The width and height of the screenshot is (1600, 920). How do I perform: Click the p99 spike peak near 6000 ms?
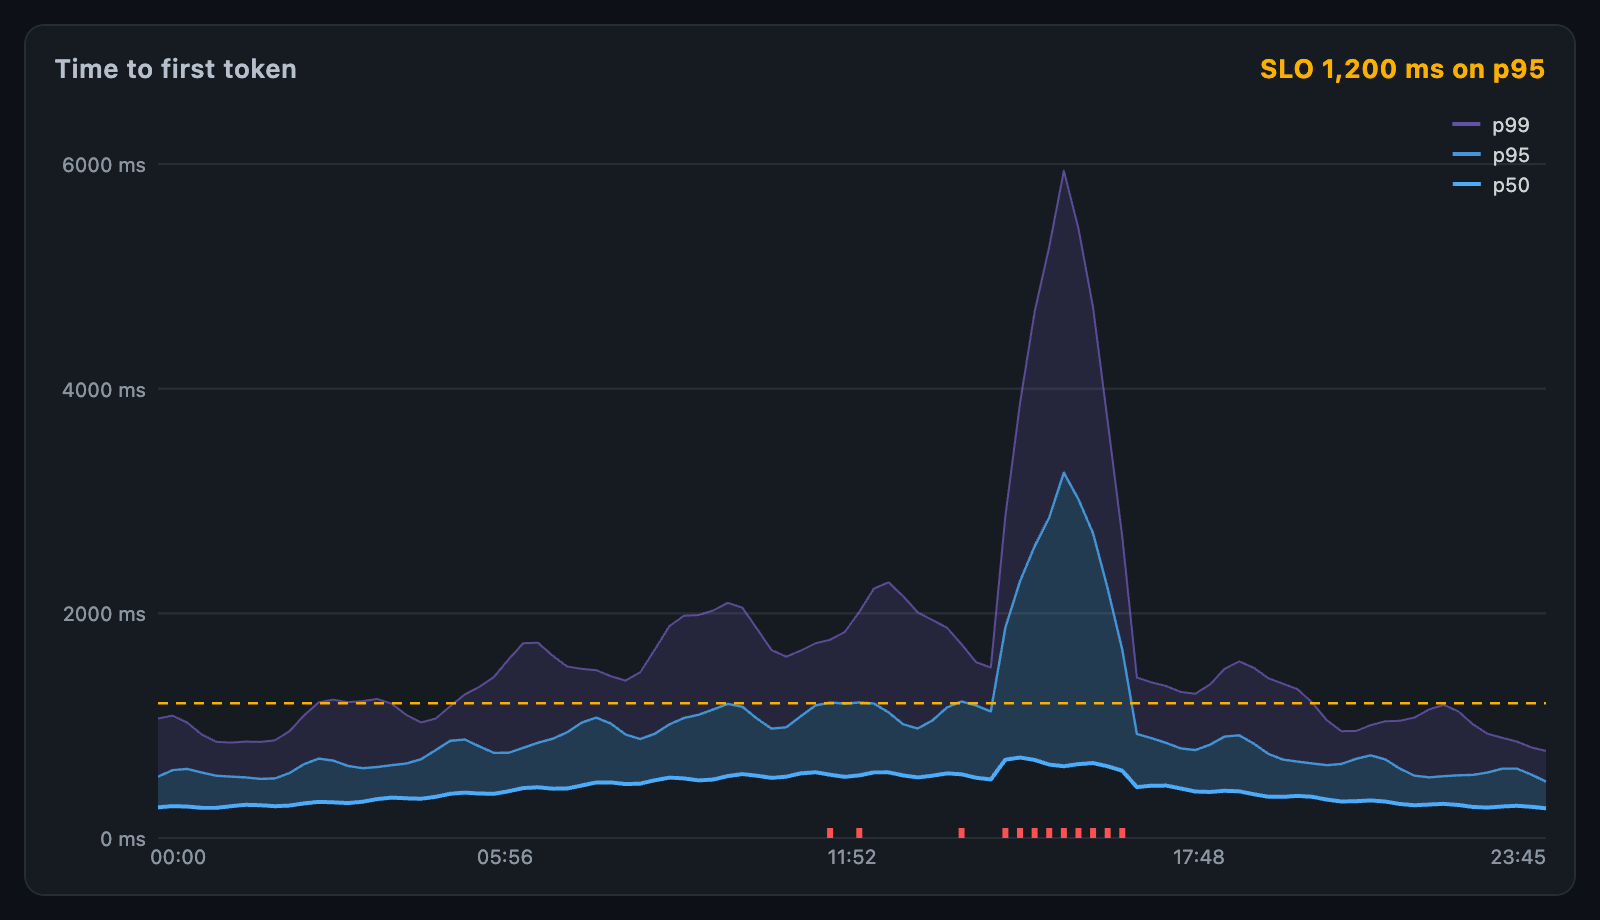(x=1064, y=171)
